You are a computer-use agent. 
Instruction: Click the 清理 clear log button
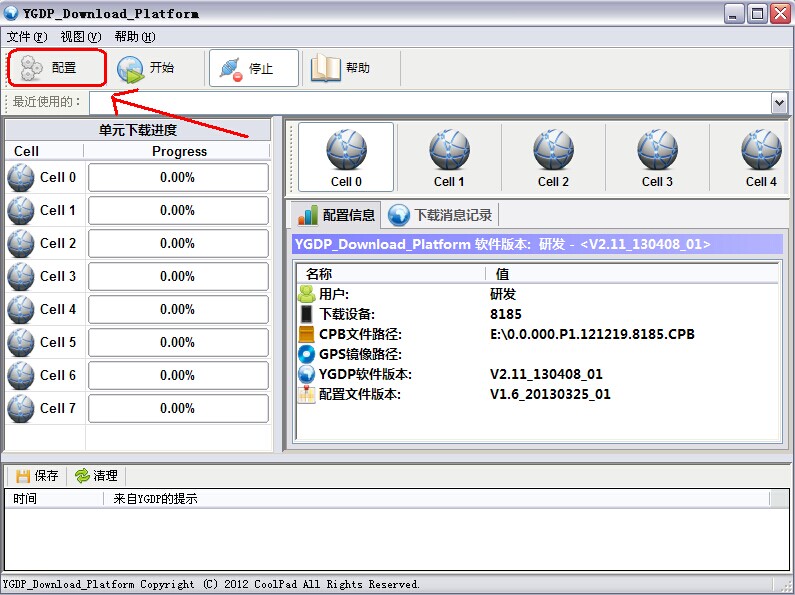(96, 476)
